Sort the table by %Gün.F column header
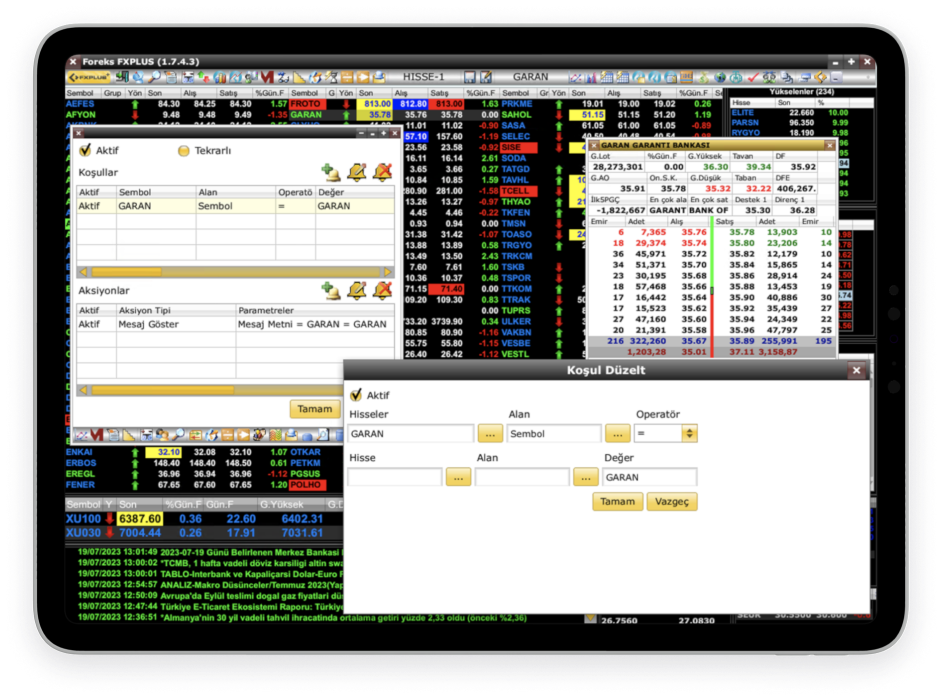 (x=270, y=93)
